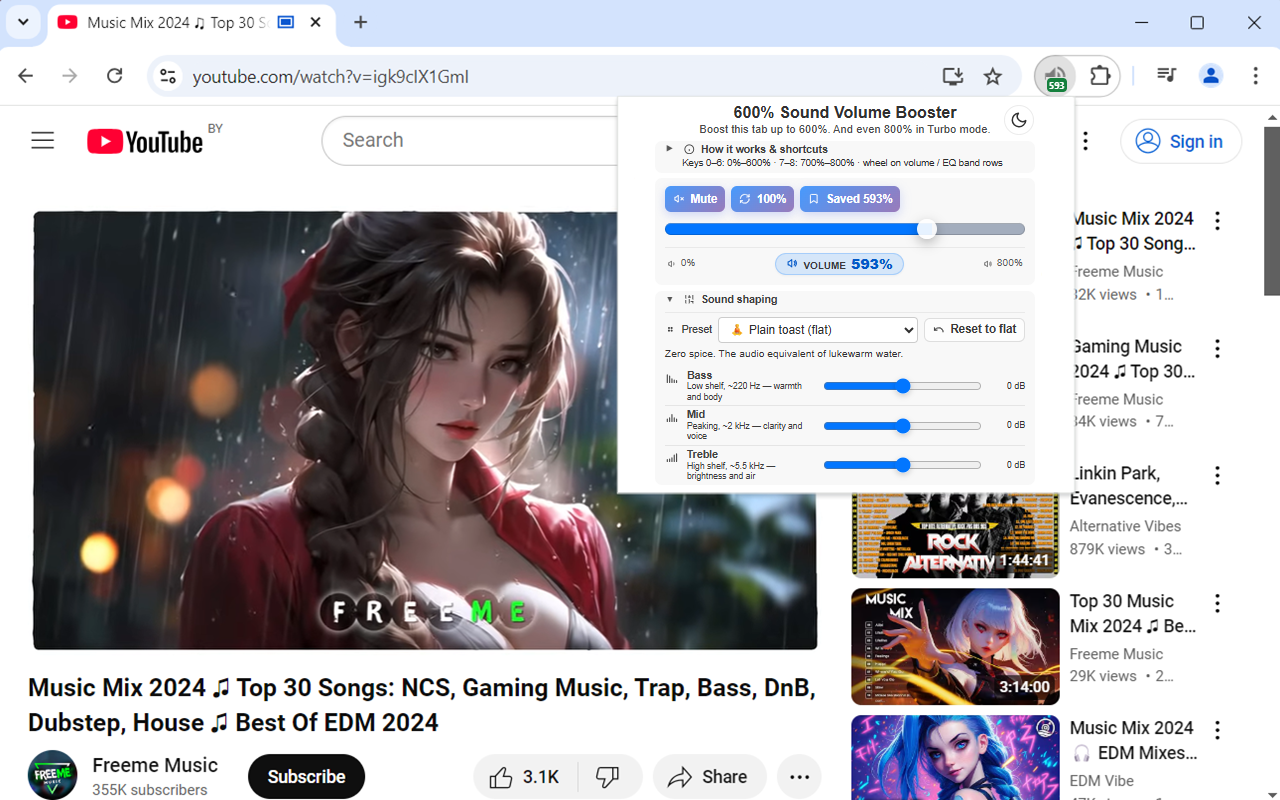Open the Music Mix 2024 EDM Mixes title
This screenshot has width=1280, height=800.
pos(1133,741)
